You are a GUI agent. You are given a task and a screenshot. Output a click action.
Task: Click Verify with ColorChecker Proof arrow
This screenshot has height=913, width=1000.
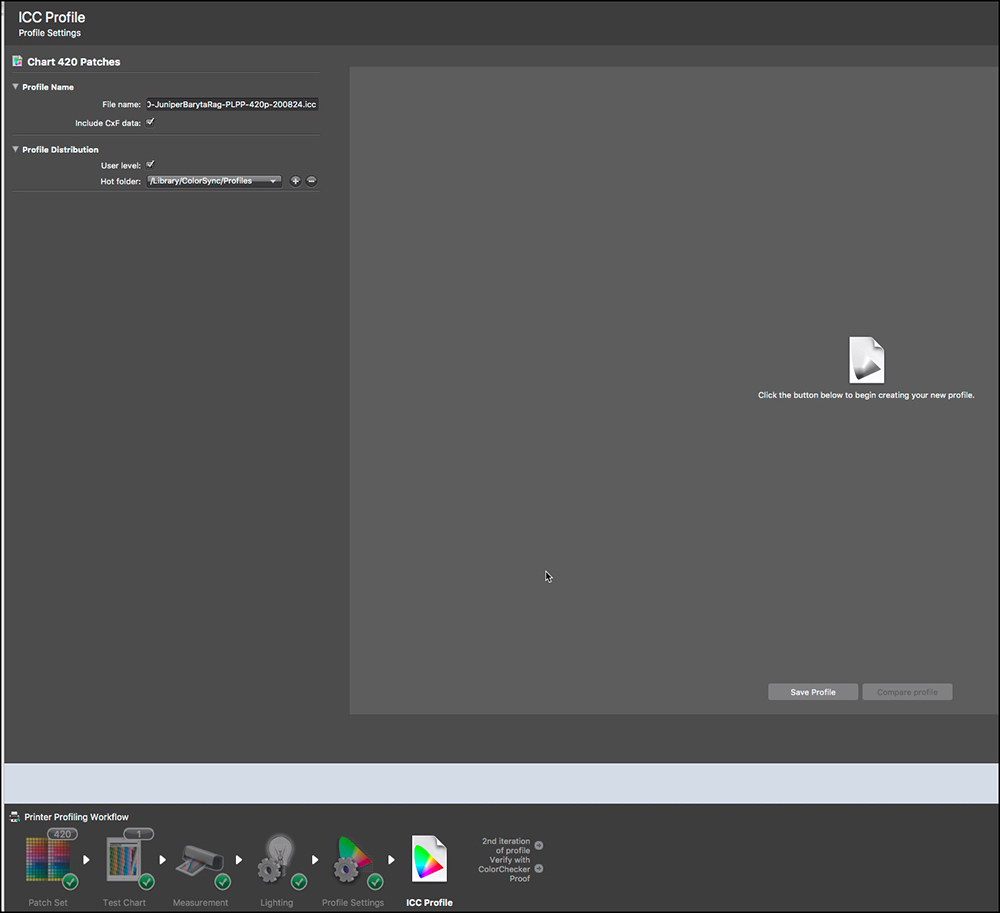[539, 868]
